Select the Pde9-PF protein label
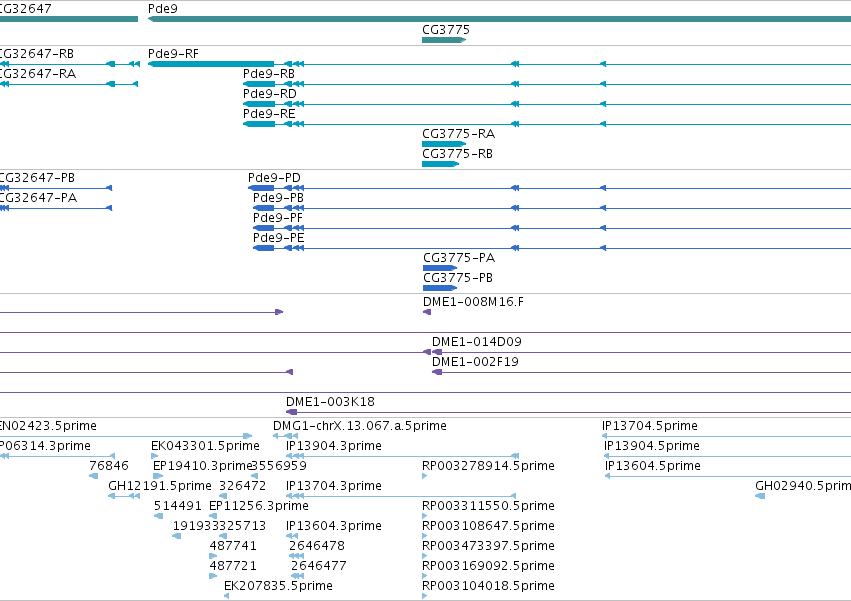The height and width of the screenshot is (601, 851). click(x=278, y=218)
